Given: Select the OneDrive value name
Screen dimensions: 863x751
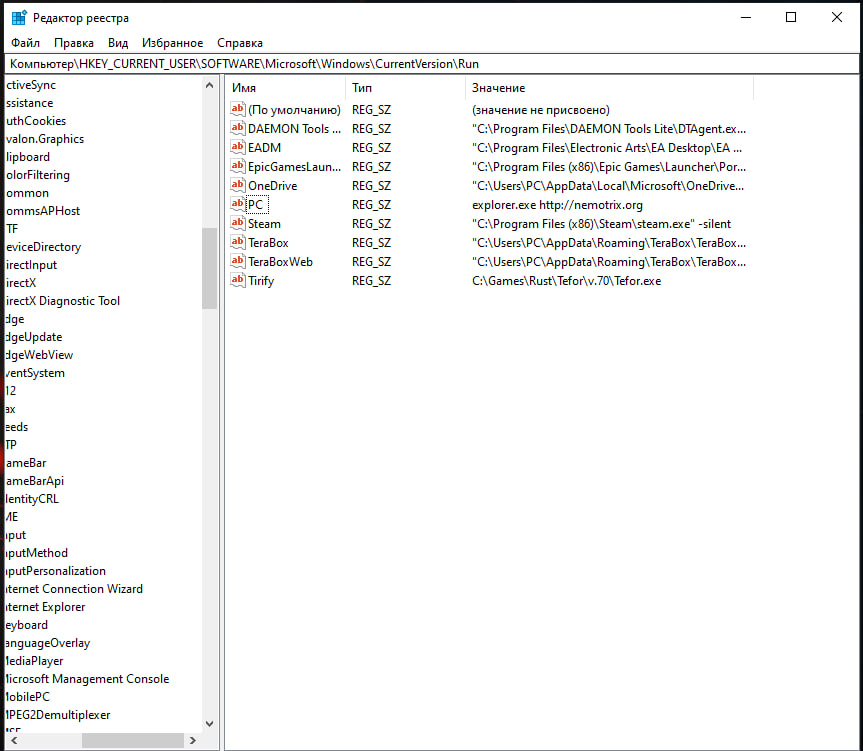Looking at the screenshot, I should click(272, 186).
